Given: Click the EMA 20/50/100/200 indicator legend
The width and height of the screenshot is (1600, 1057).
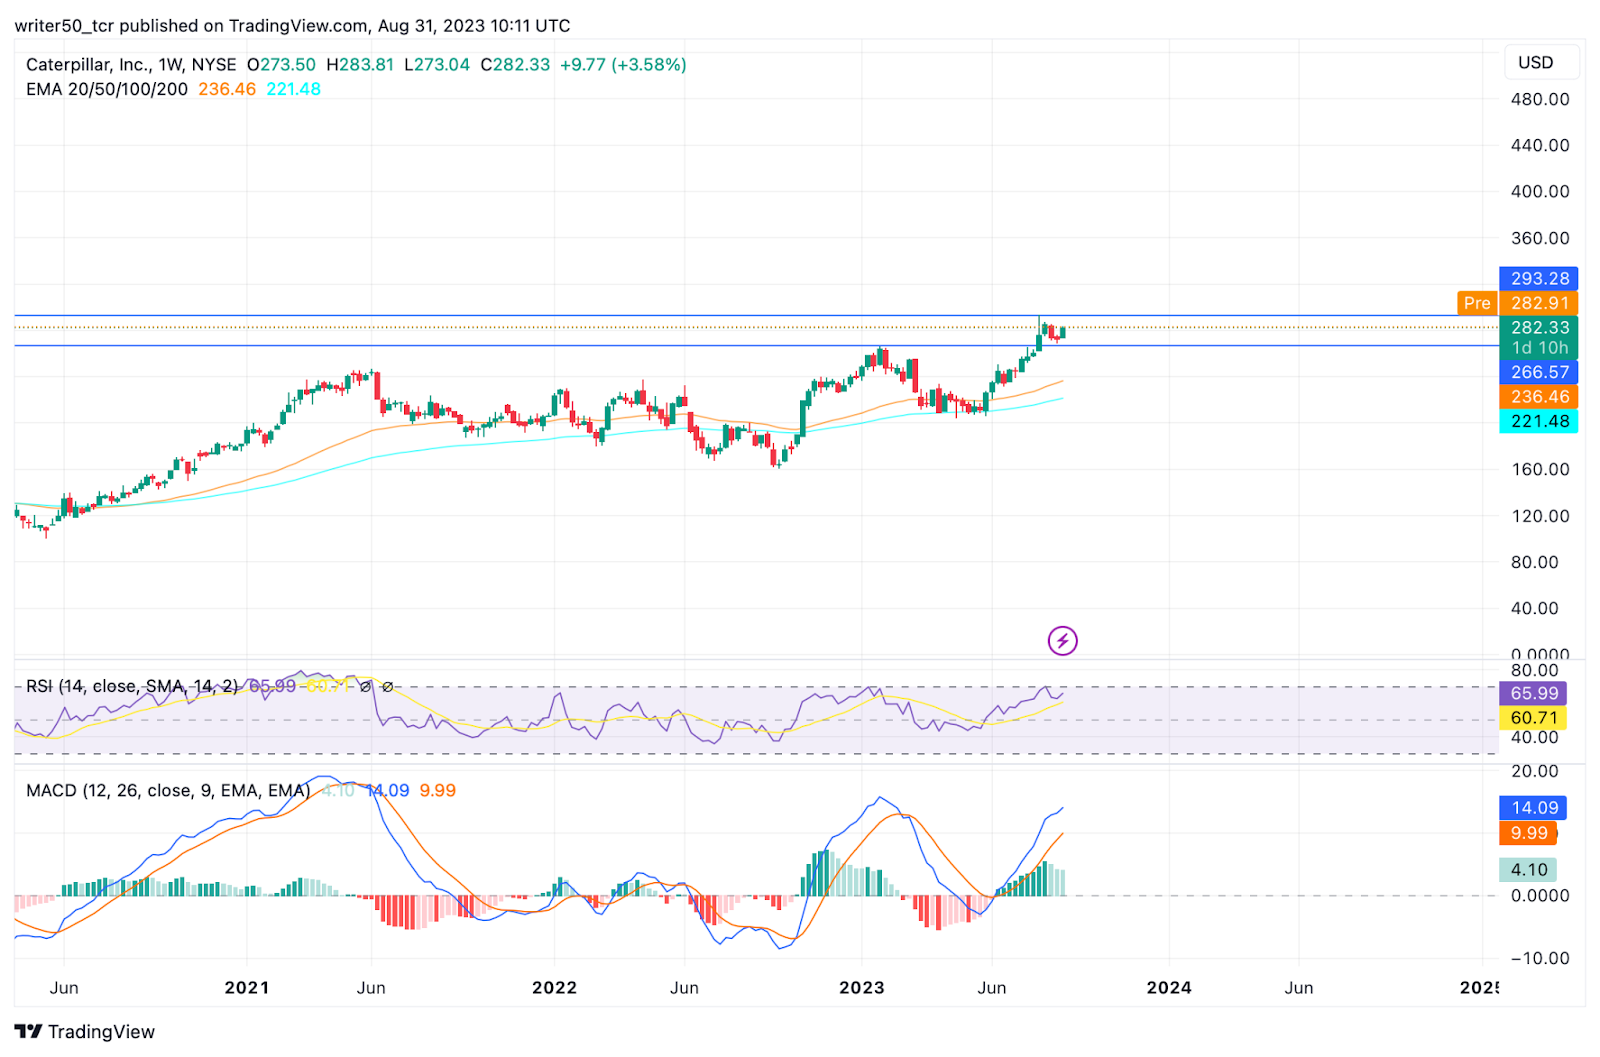Looking at the screenshot, I should click(107, 89).
